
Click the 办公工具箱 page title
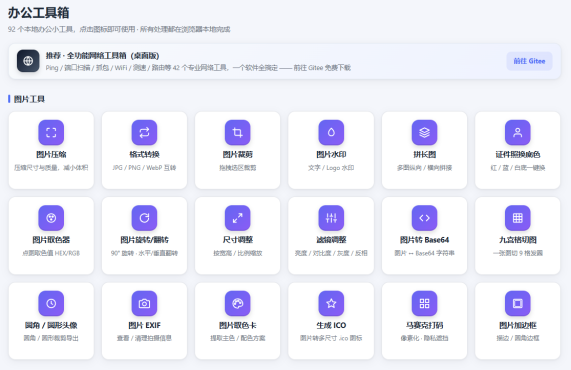point(39,13)
